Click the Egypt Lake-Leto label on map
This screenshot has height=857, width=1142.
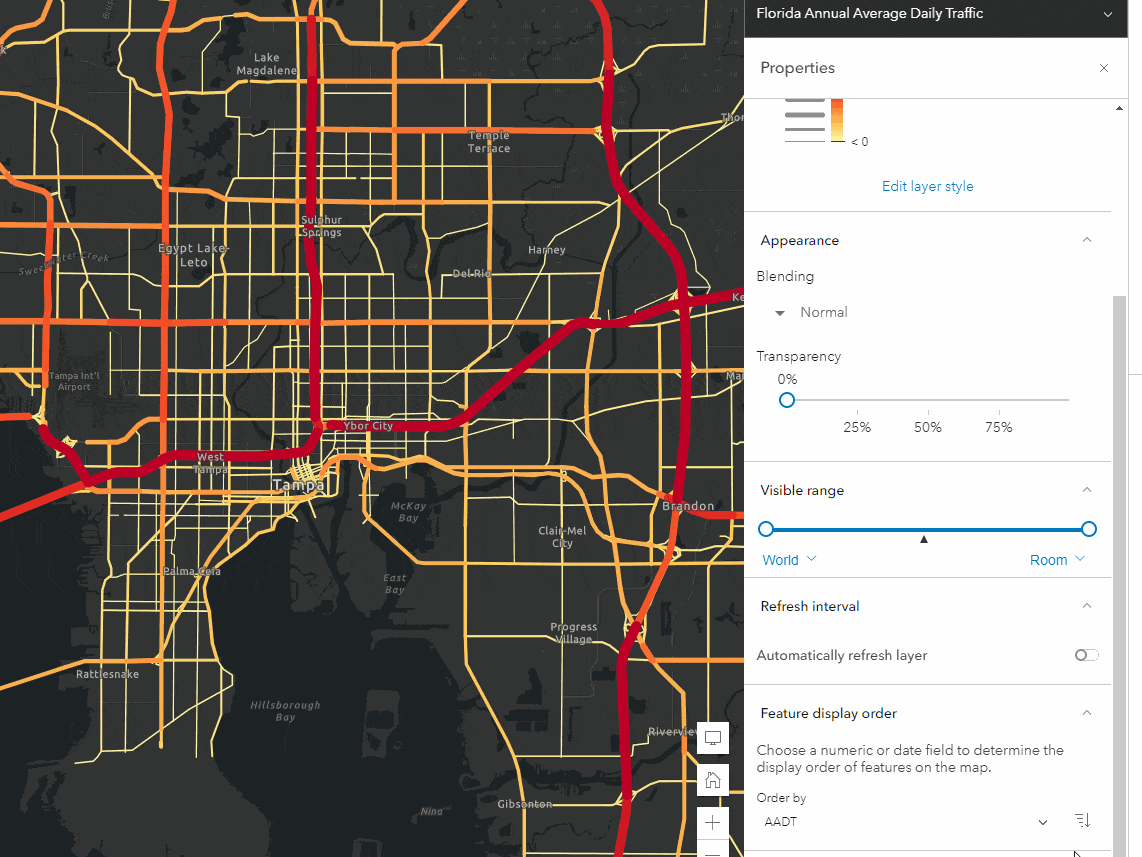pyautogui.click(x=194, y=256)
